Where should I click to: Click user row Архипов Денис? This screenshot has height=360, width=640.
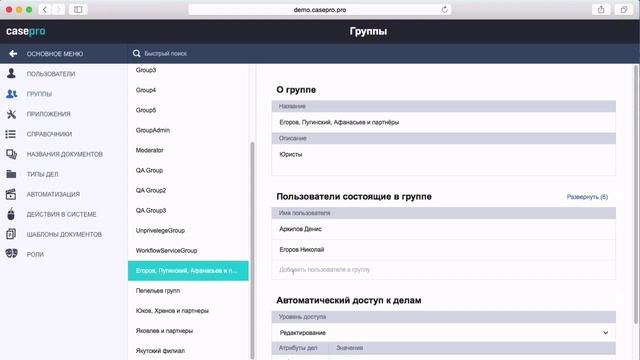point(444,229)
